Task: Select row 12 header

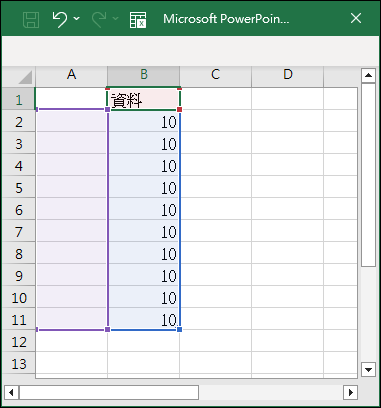Action: pos(19,341)
